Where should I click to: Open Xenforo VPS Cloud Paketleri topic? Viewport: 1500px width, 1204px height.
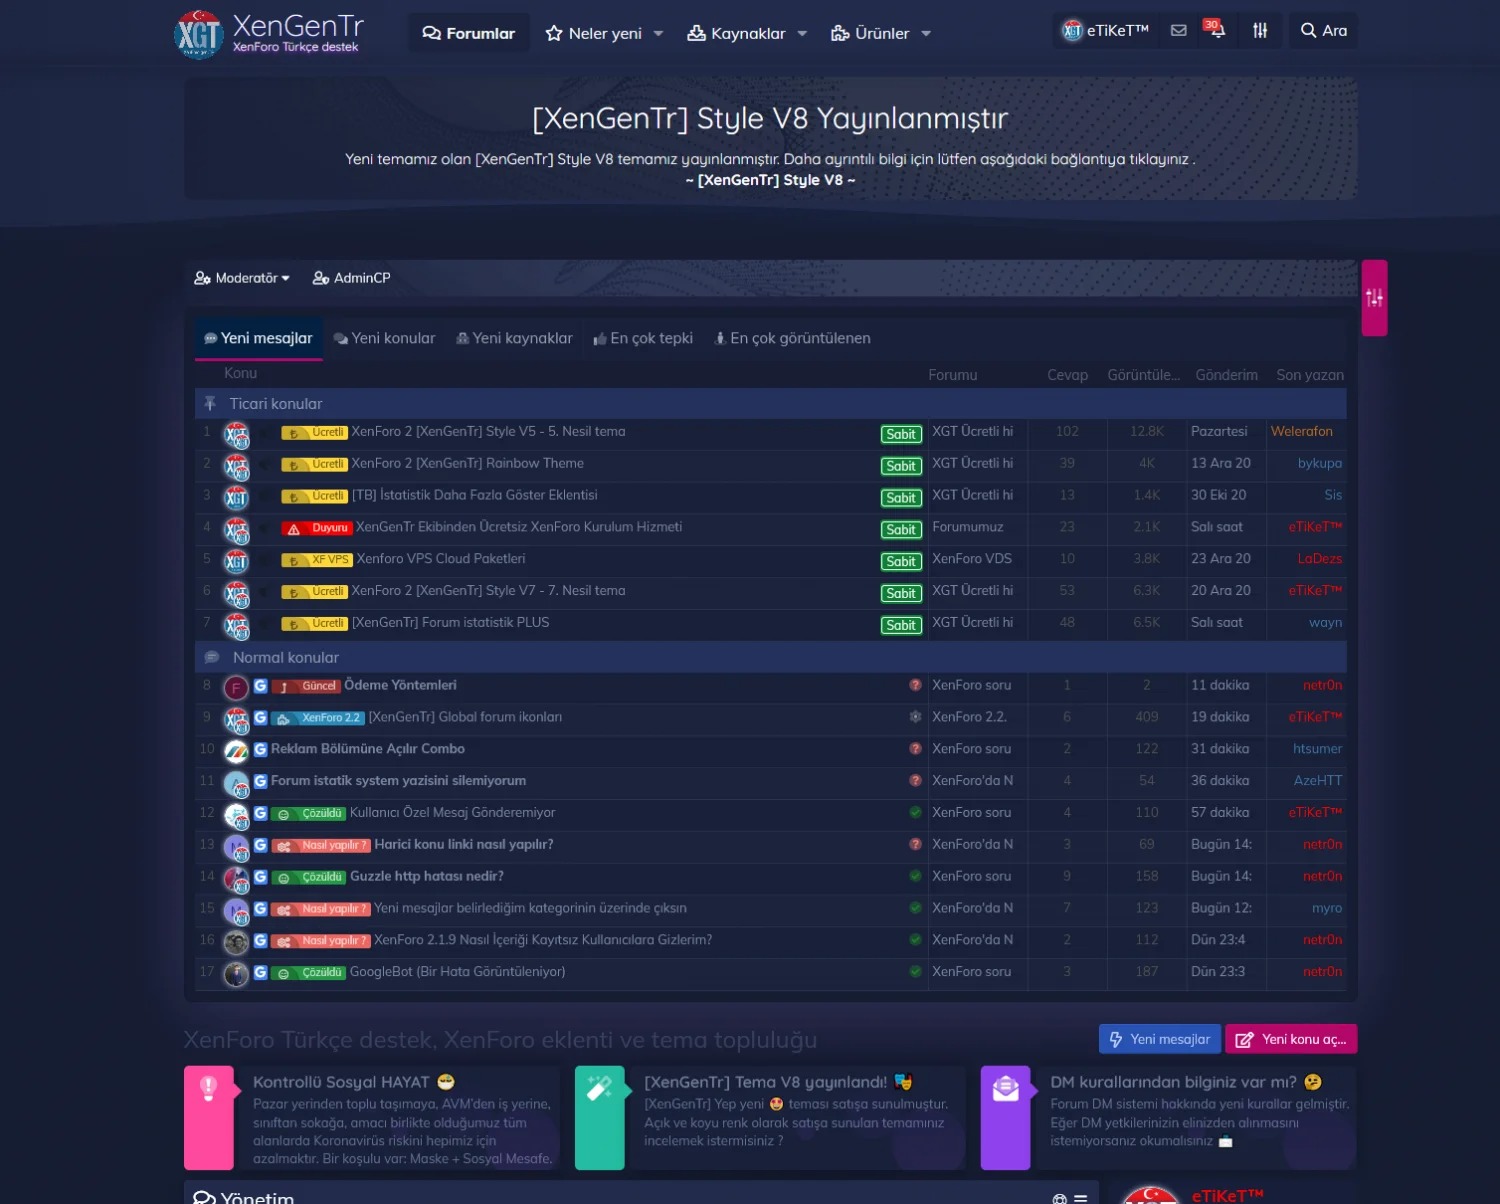pyautogui.click(x=441, y=558)
